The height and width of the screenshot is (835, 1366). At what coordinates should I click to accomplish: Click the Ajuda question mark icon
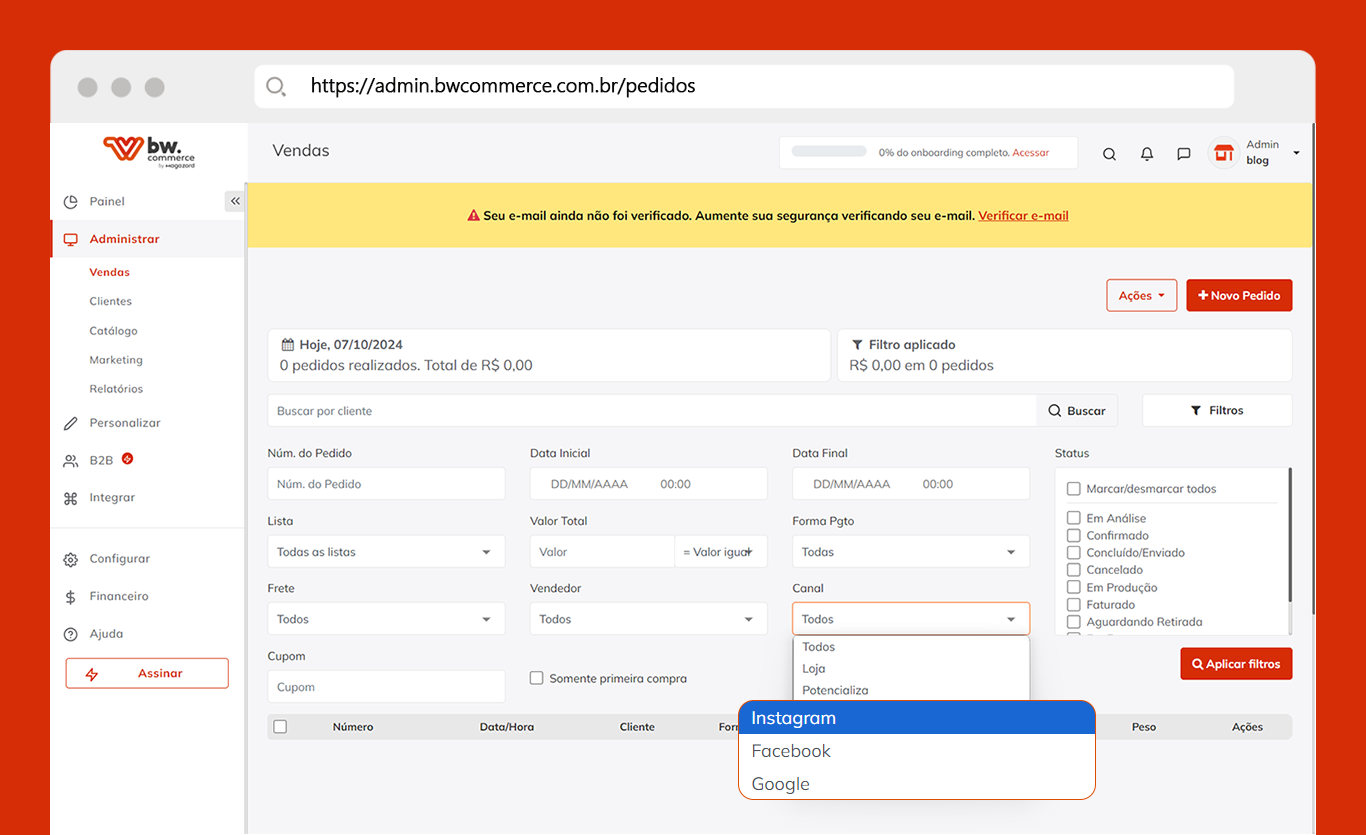pyautogui.click(x=70, y=634)
